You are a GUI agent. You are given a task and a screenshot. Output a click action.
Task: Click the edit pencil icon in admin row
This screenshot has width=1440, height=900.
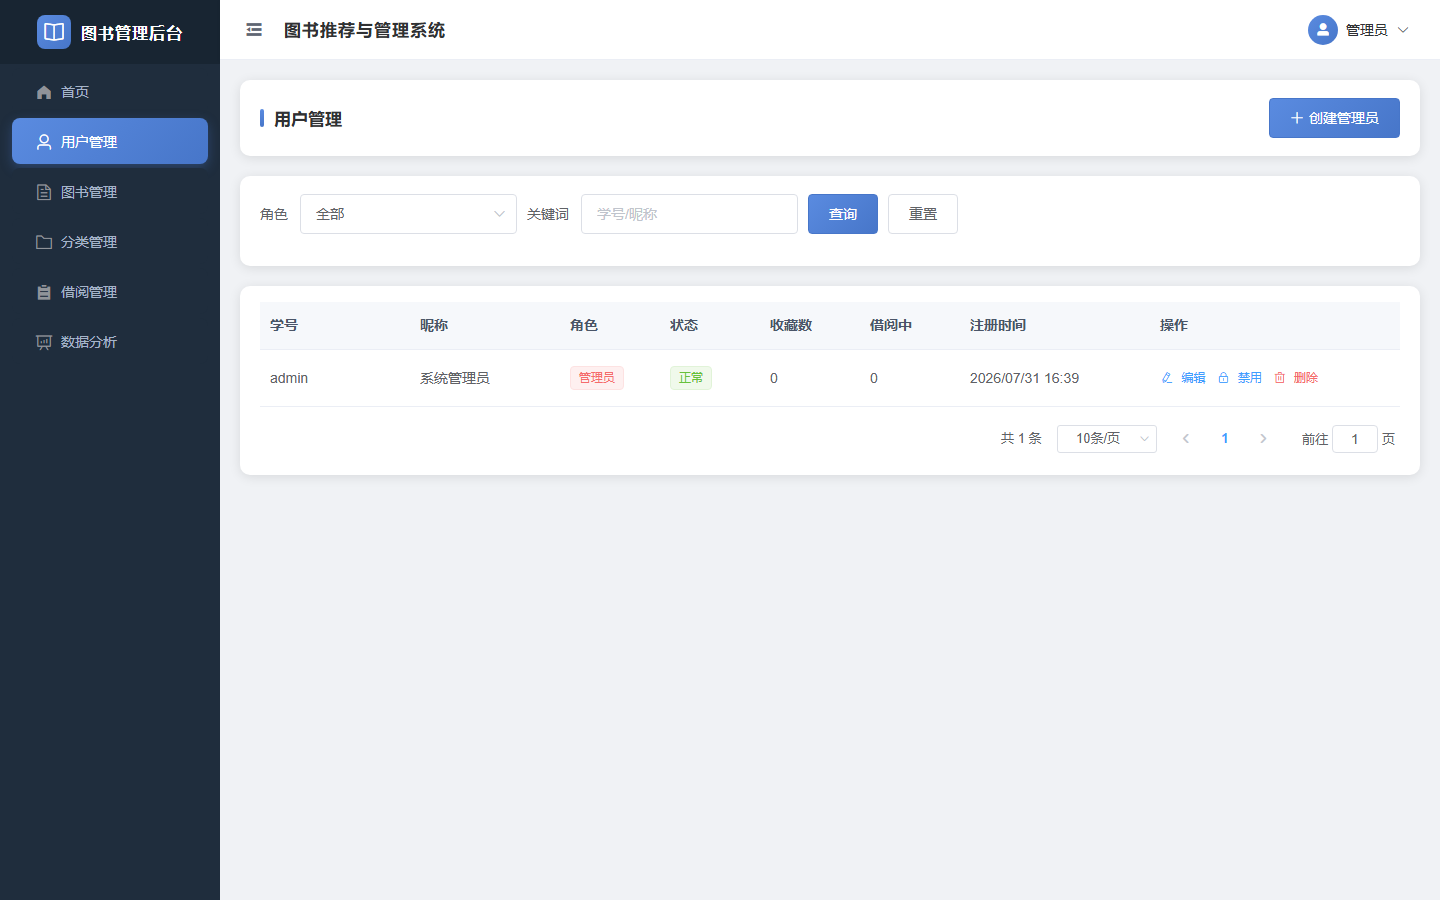pos(1167,378)
